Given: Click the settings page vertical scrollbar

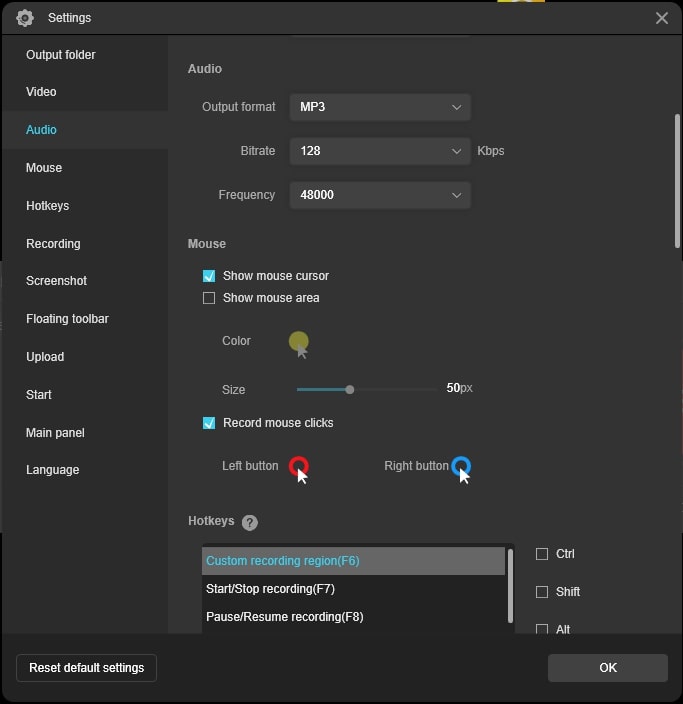Looking at the screenshot, I should tap(677, 181).
